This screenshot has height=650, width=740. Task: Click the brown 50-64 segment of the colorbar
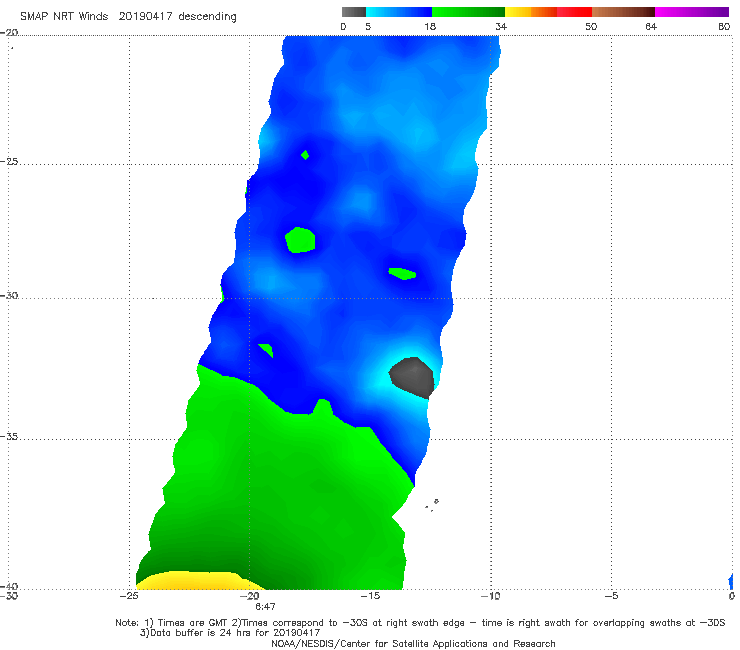coord(623,12)
